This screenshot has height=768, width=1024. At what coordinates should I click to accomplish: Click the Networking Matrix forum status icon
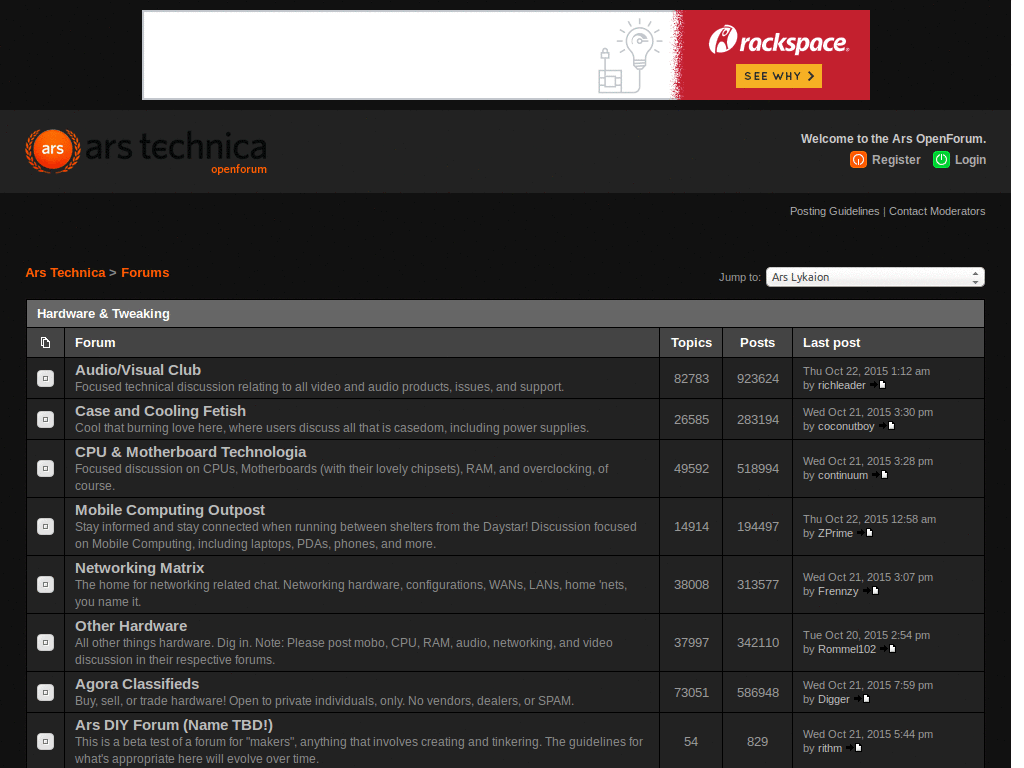point(45,584)
